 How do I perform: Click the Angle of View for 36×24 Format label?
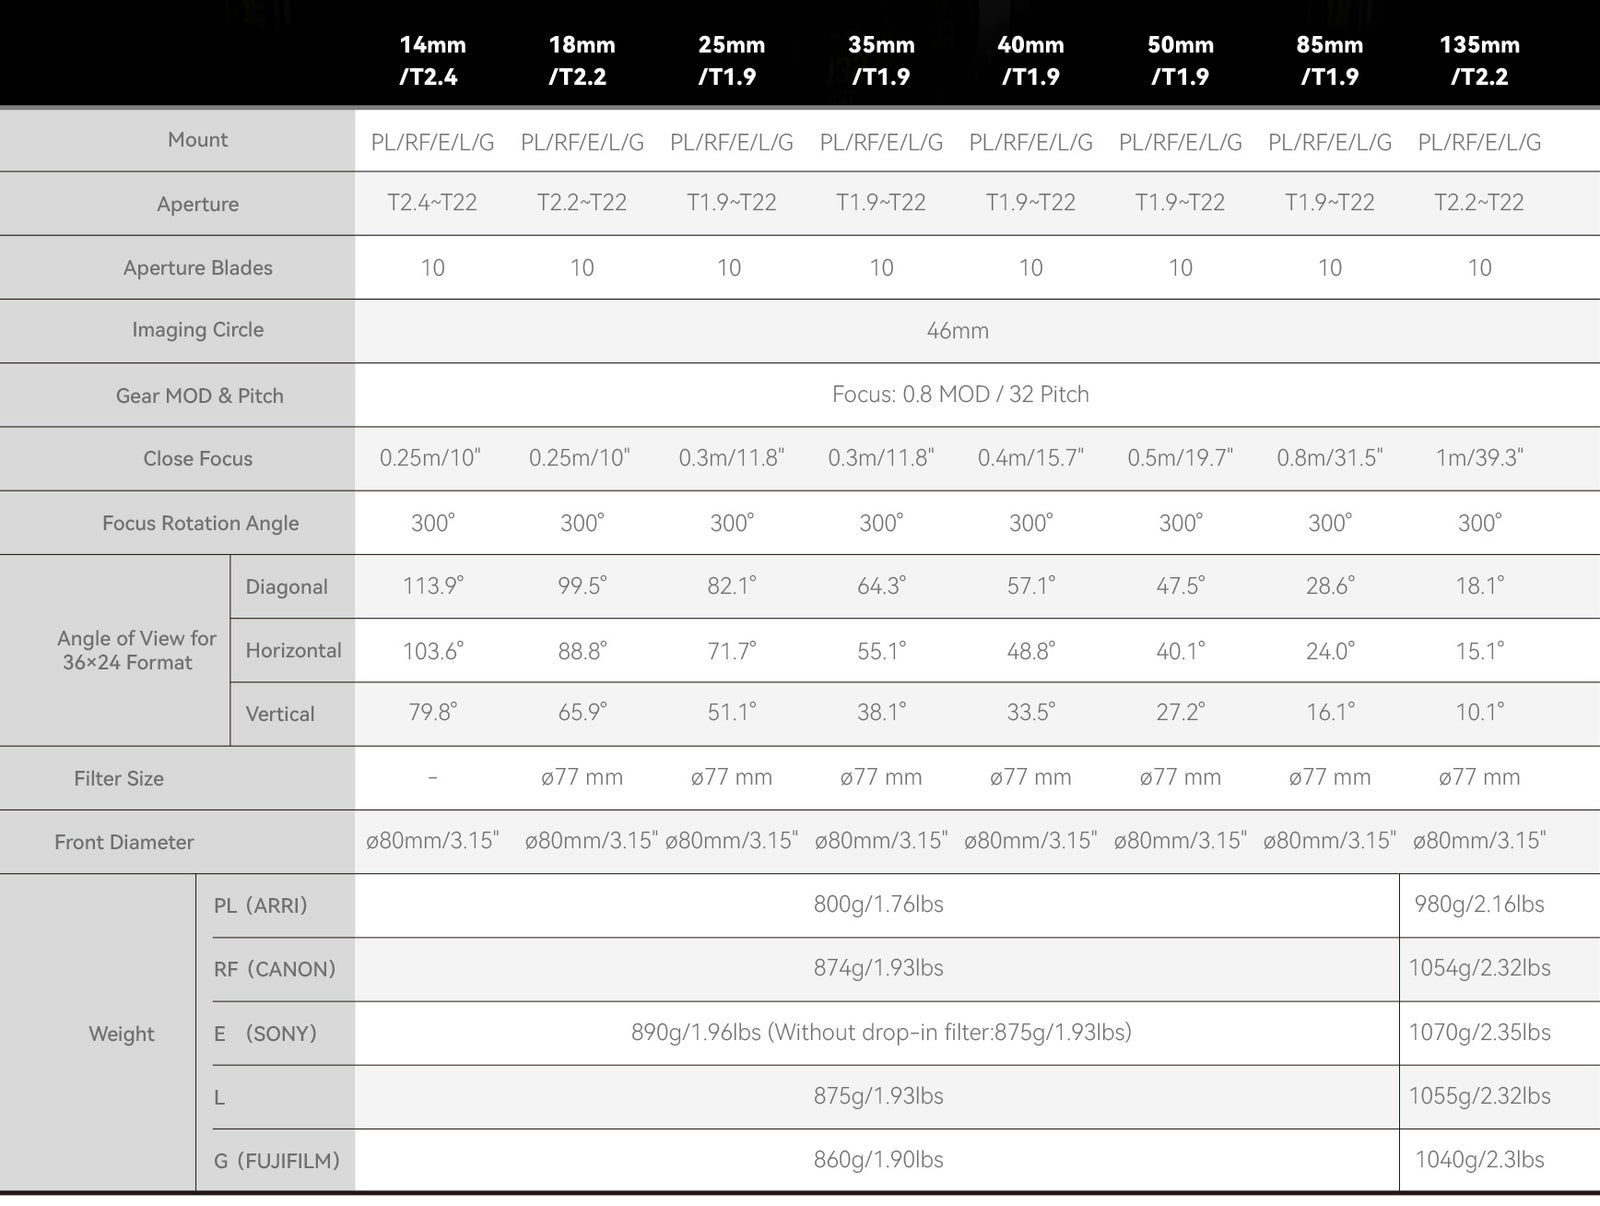pyautogui.click(x=136, y=650)
